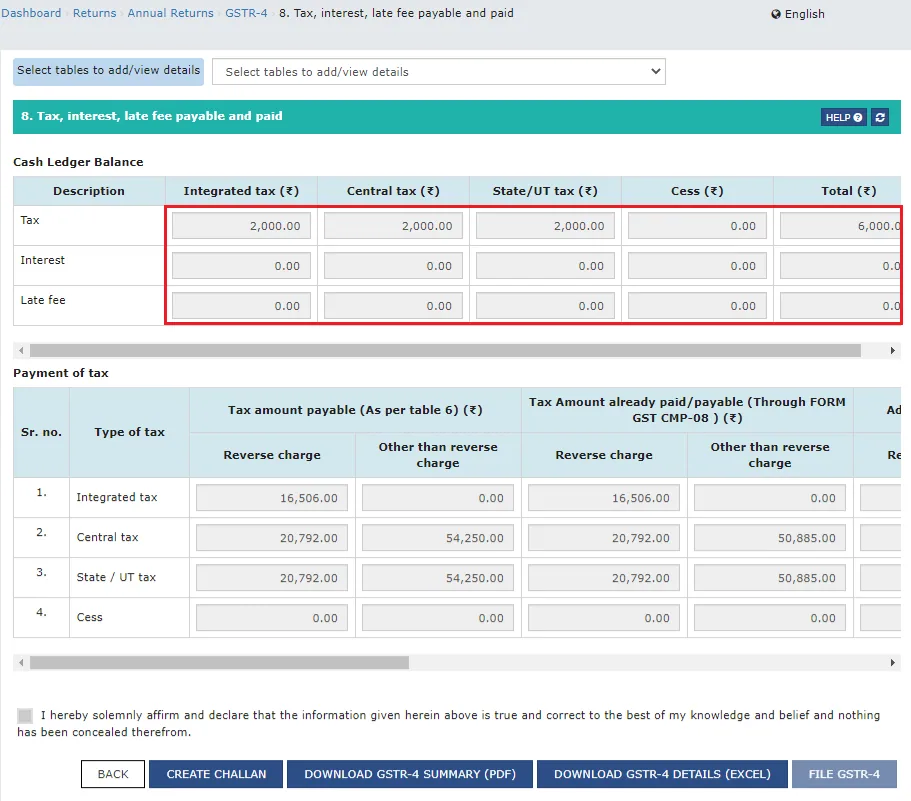911x801 pixels.
Task: Open GSTR-4 breadcrumb link
Action: 246,13
